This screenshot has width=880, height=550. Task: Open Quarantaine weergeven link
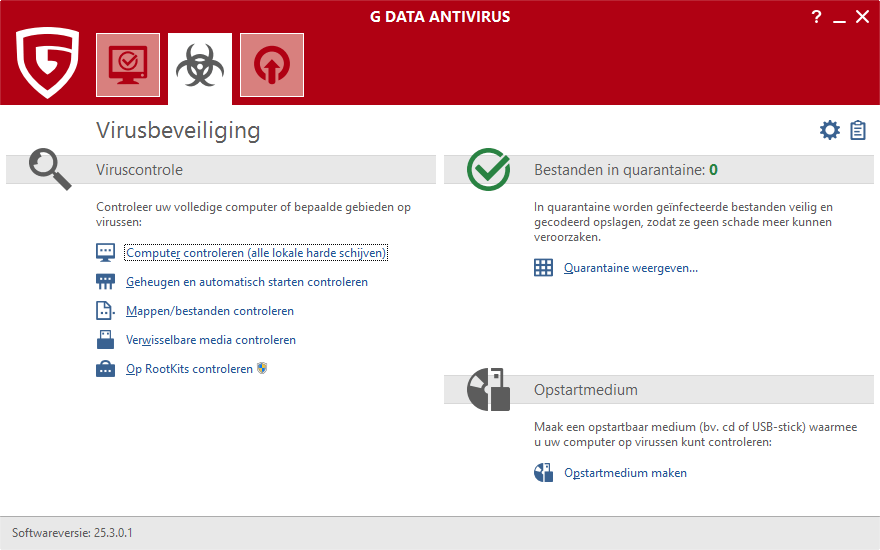(631, 268)
